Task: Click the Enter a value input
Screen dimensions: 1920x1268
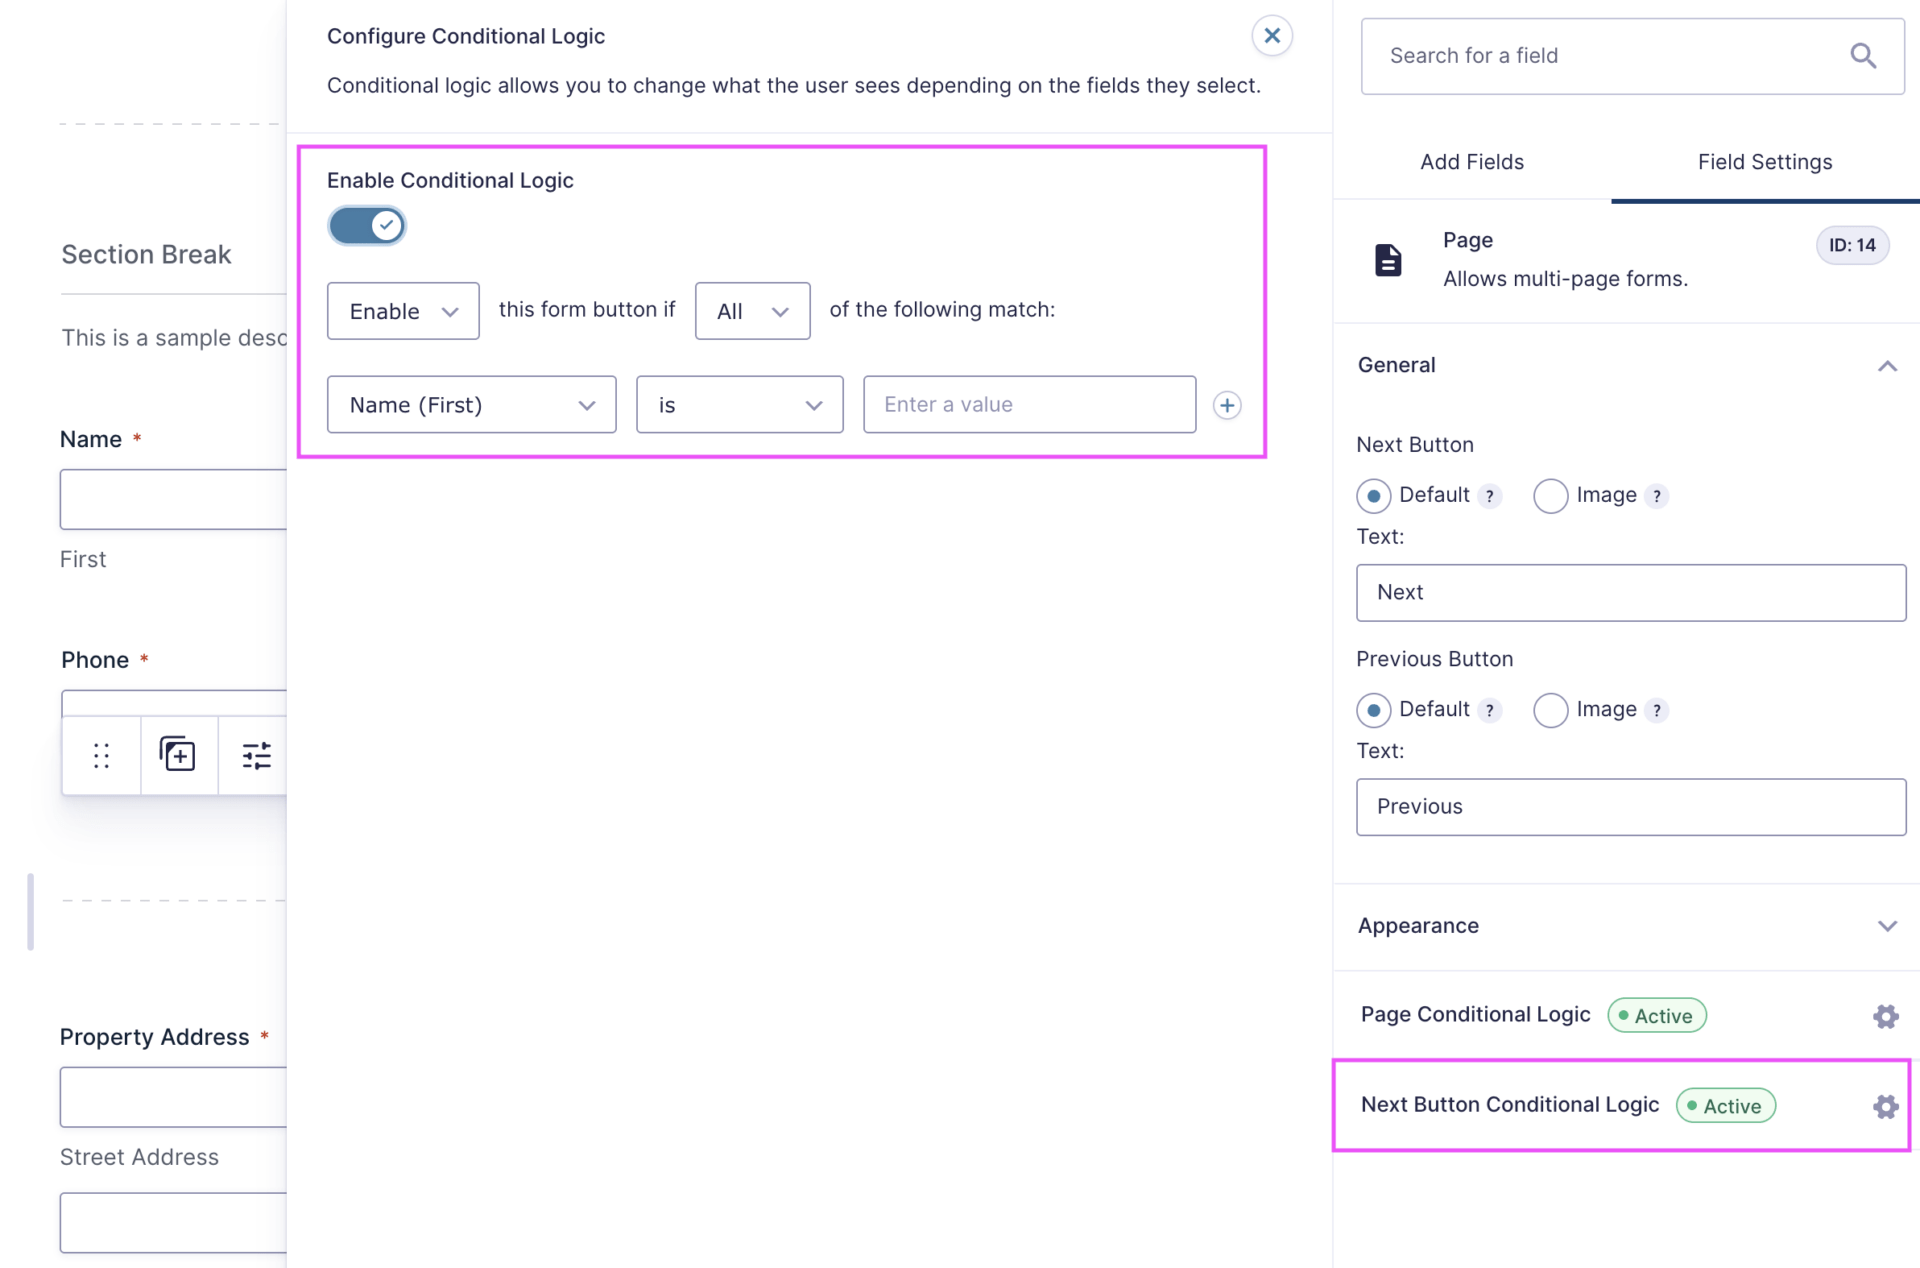Action: tap(1029, 405)
